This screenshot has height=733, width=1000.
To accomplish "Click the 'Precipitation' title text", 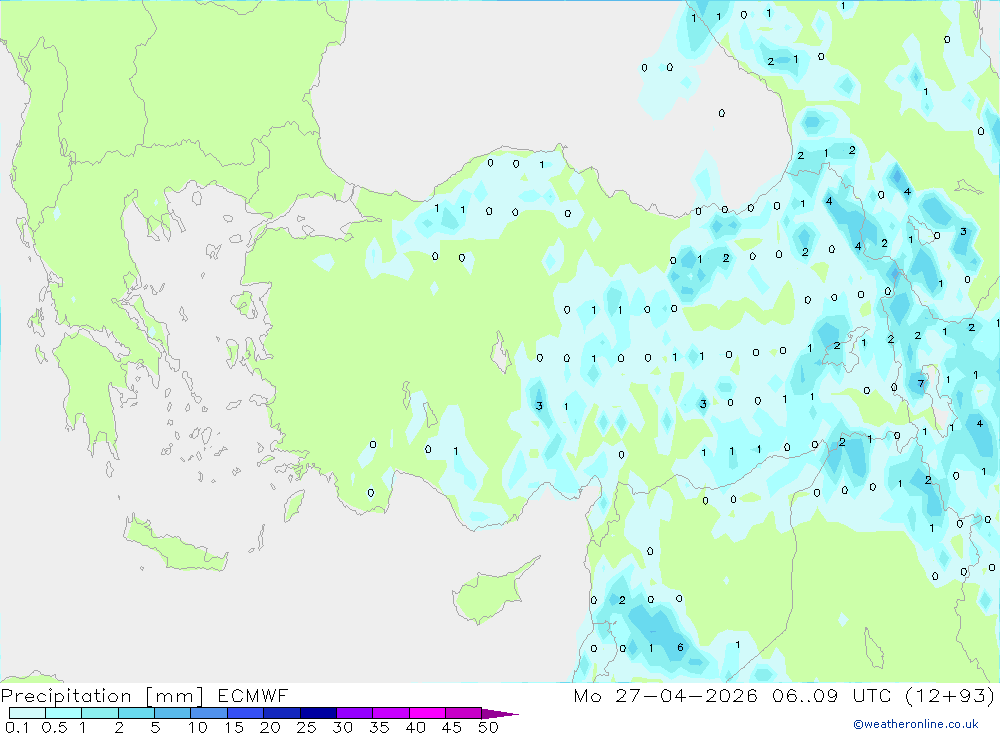I will [x=66, y=695].
